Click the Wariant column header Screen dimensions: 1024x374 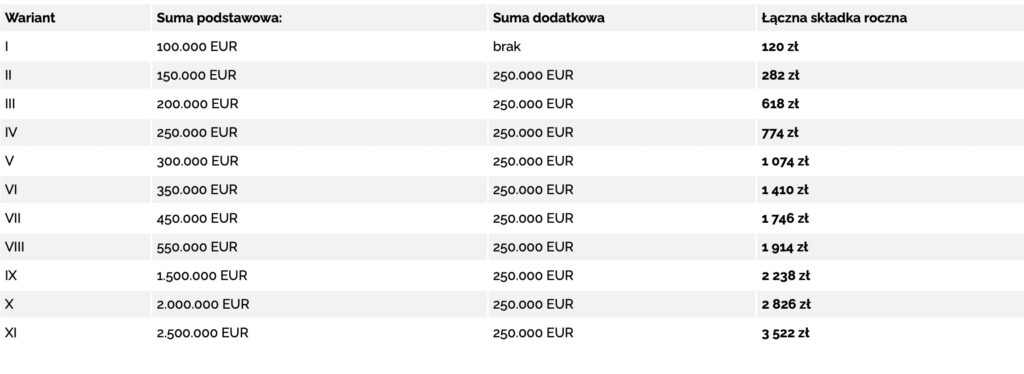[x=30, y=18]
